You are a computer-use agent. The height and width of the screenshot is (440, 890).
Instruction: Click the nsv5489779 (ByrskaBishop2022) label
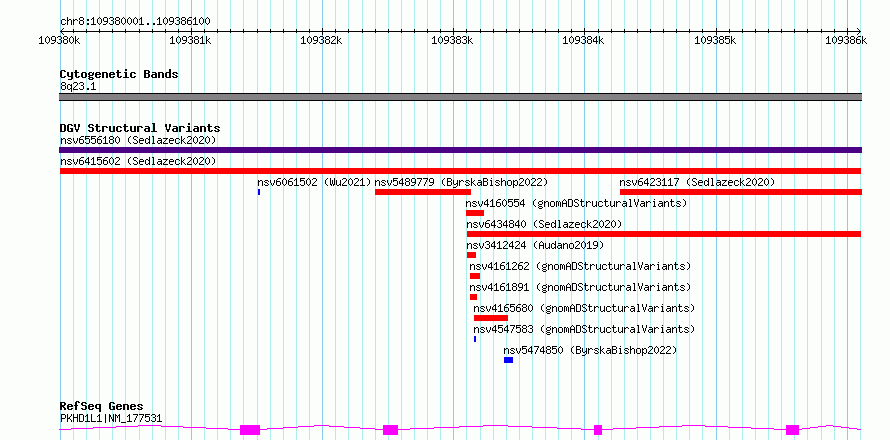[461, 182]
